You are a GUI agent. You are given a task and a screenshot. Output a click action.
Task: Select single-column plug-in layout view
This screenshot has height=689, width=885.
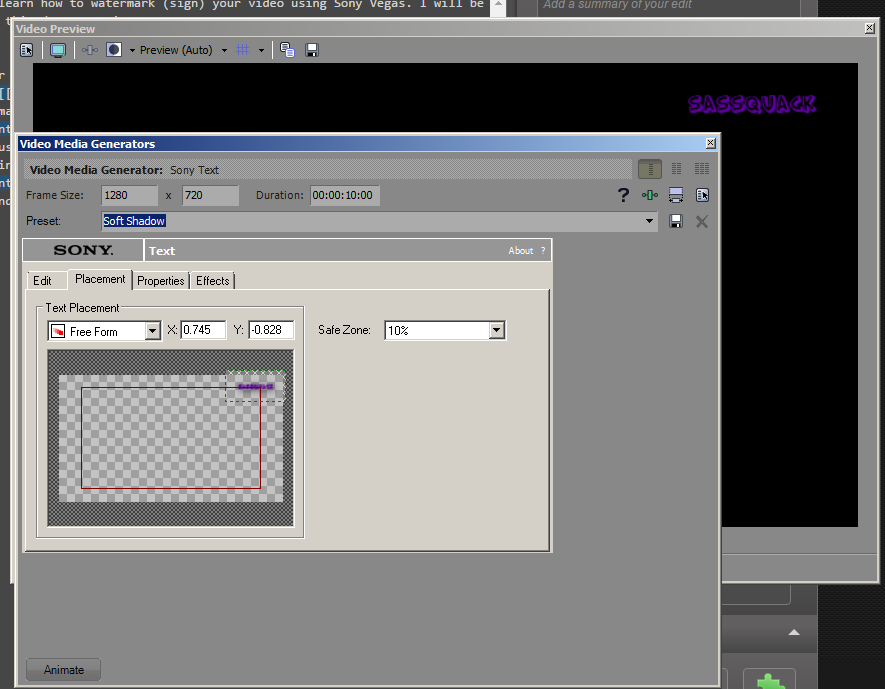click(650, 169)
